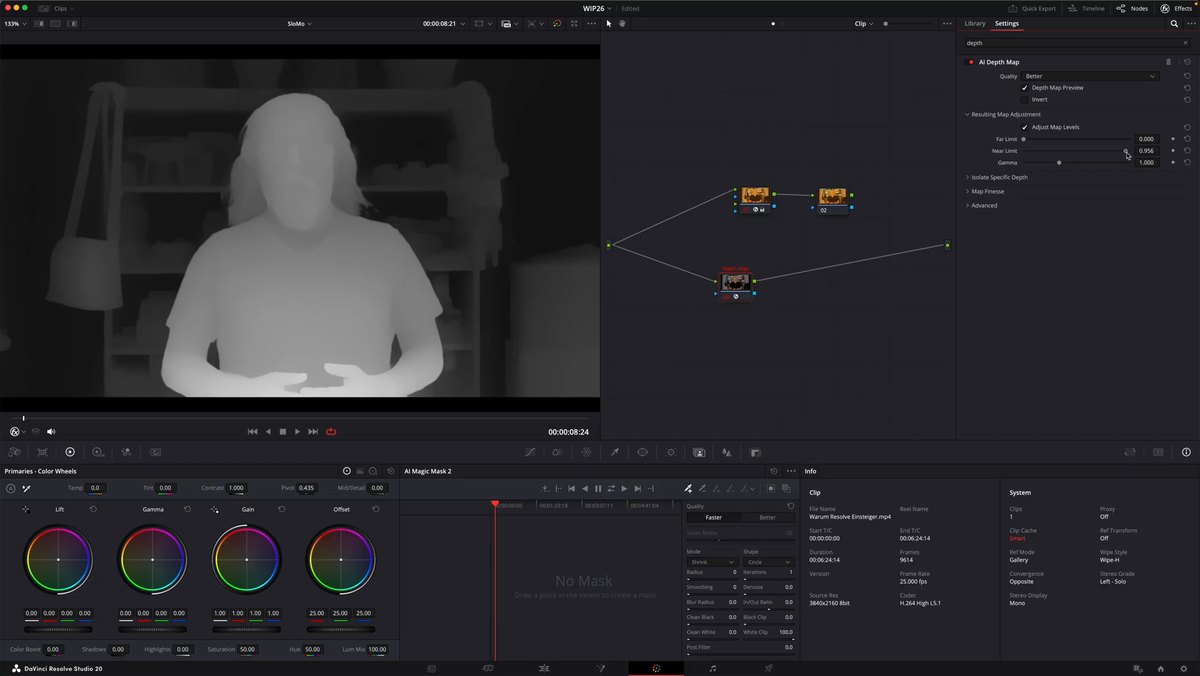Click the viewer mute speaker icon
This screenshot has height=676, width=1200.
(x=51, y=432)
